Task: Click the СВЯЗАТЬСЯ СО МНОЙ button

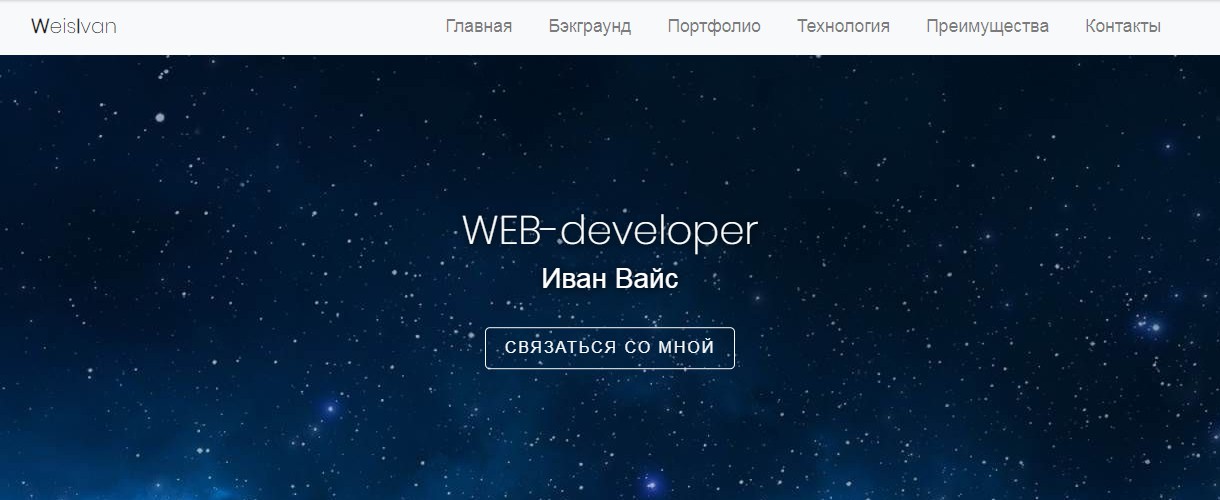Action: coord(610,348)
